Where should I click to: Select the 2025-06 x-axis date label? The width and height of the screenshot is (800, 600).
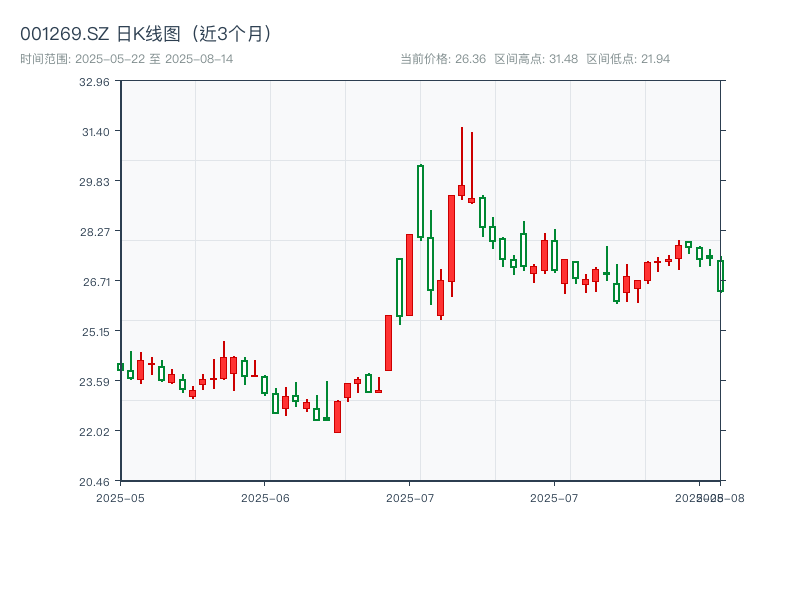point(265,497)
